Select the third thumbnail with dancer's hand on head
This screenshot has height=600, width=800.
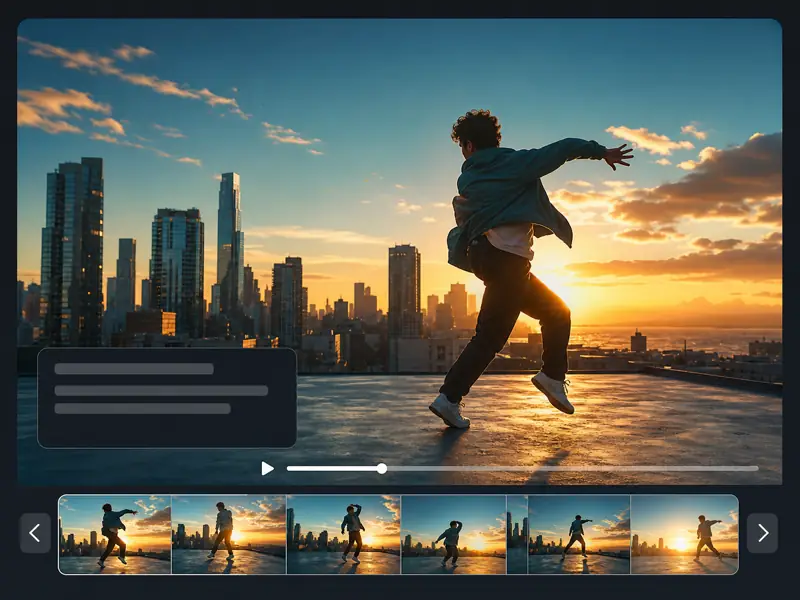[344, 534]
